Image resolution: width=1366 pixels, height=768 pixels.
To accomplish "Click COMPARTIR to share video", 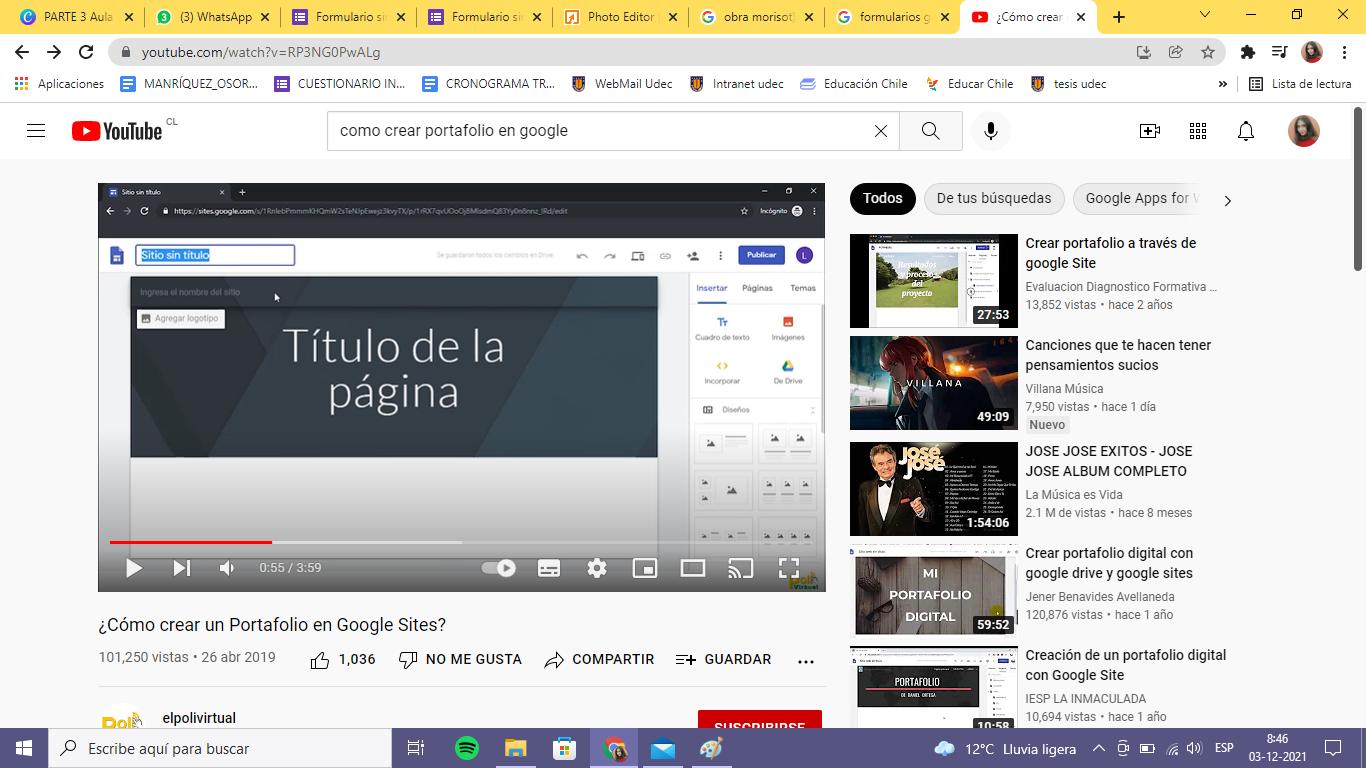I will point(599,660).
